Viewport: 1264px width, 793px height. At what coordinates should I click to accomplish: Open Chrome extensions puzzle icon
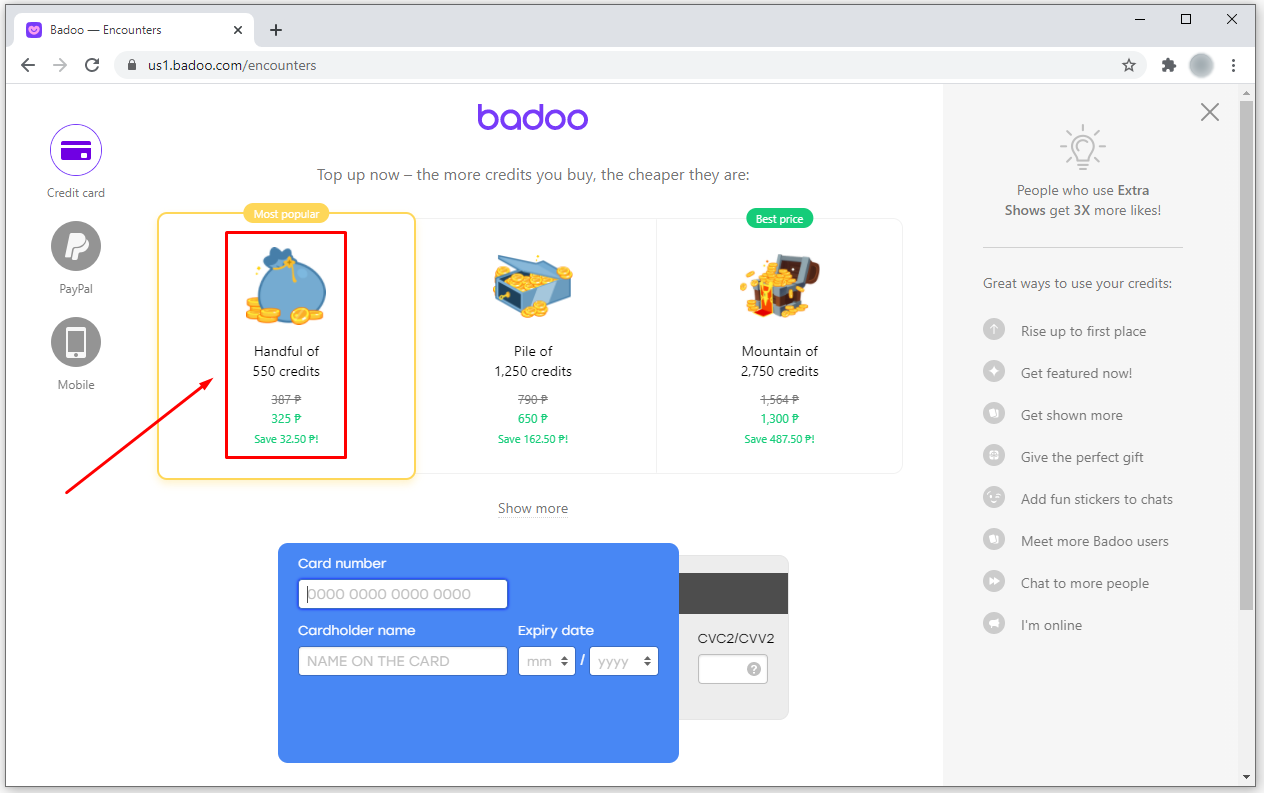[x=1168, y=65]
